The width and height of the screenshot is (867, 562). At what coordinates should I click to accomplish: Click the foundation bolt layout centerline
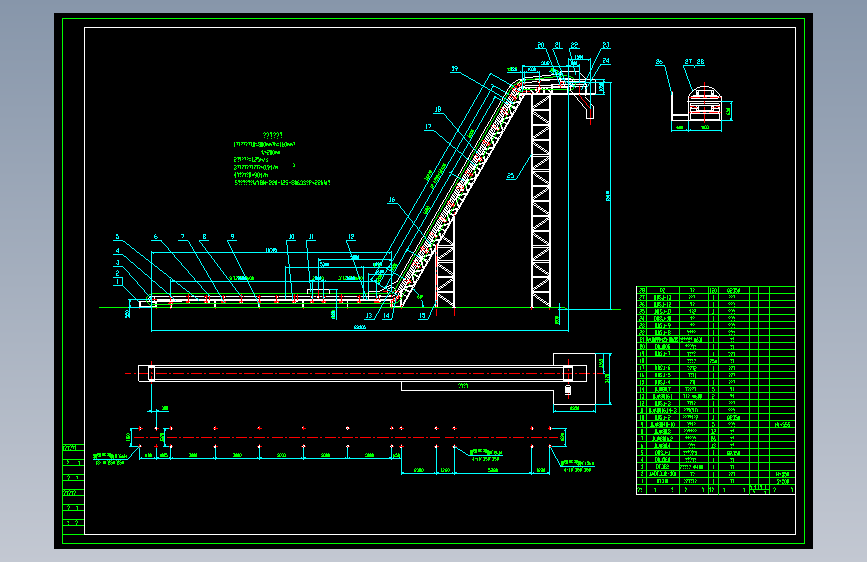[x=348, y=437]
